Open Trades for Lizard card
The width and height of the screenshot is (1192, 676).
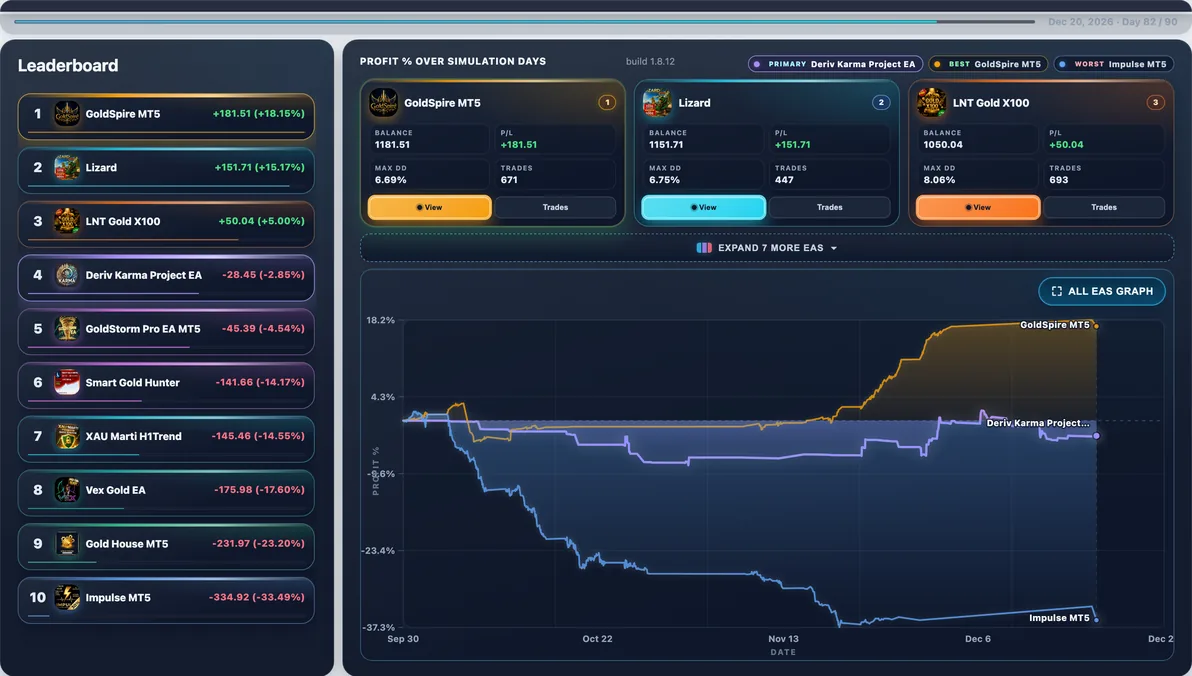point(830,207)
